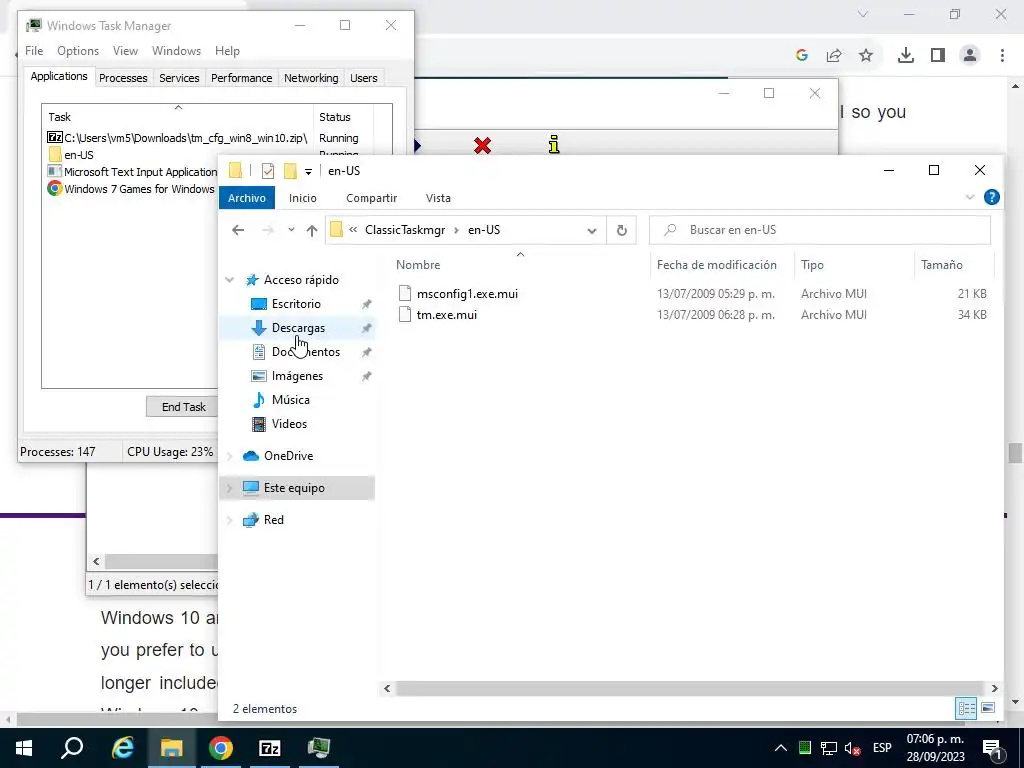Switch to Processes tab in Task Manager
This screenshot has height=768, width=1024.
pyautogui.click(x=123, y=78)
